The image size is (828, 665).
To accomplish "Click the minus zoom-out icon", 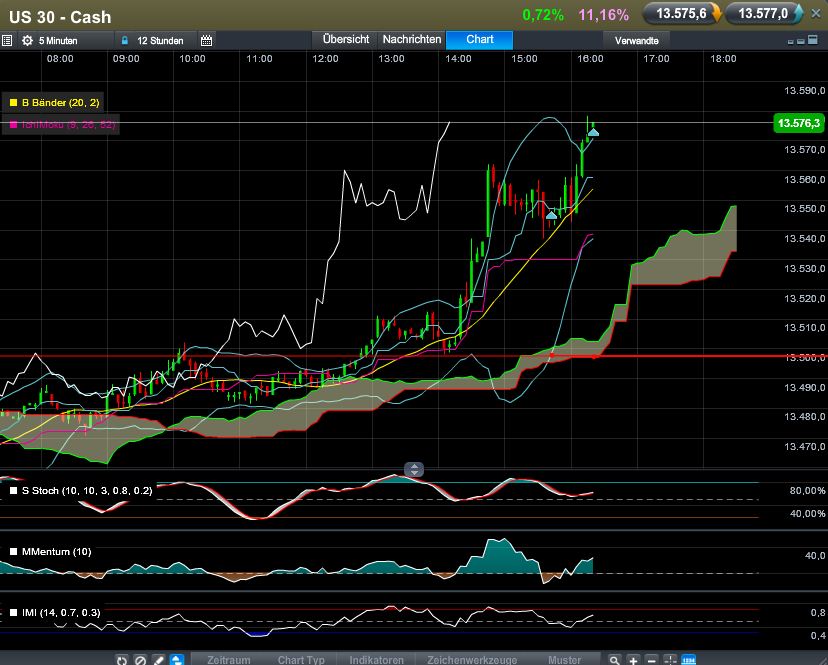I will point(652,660).
